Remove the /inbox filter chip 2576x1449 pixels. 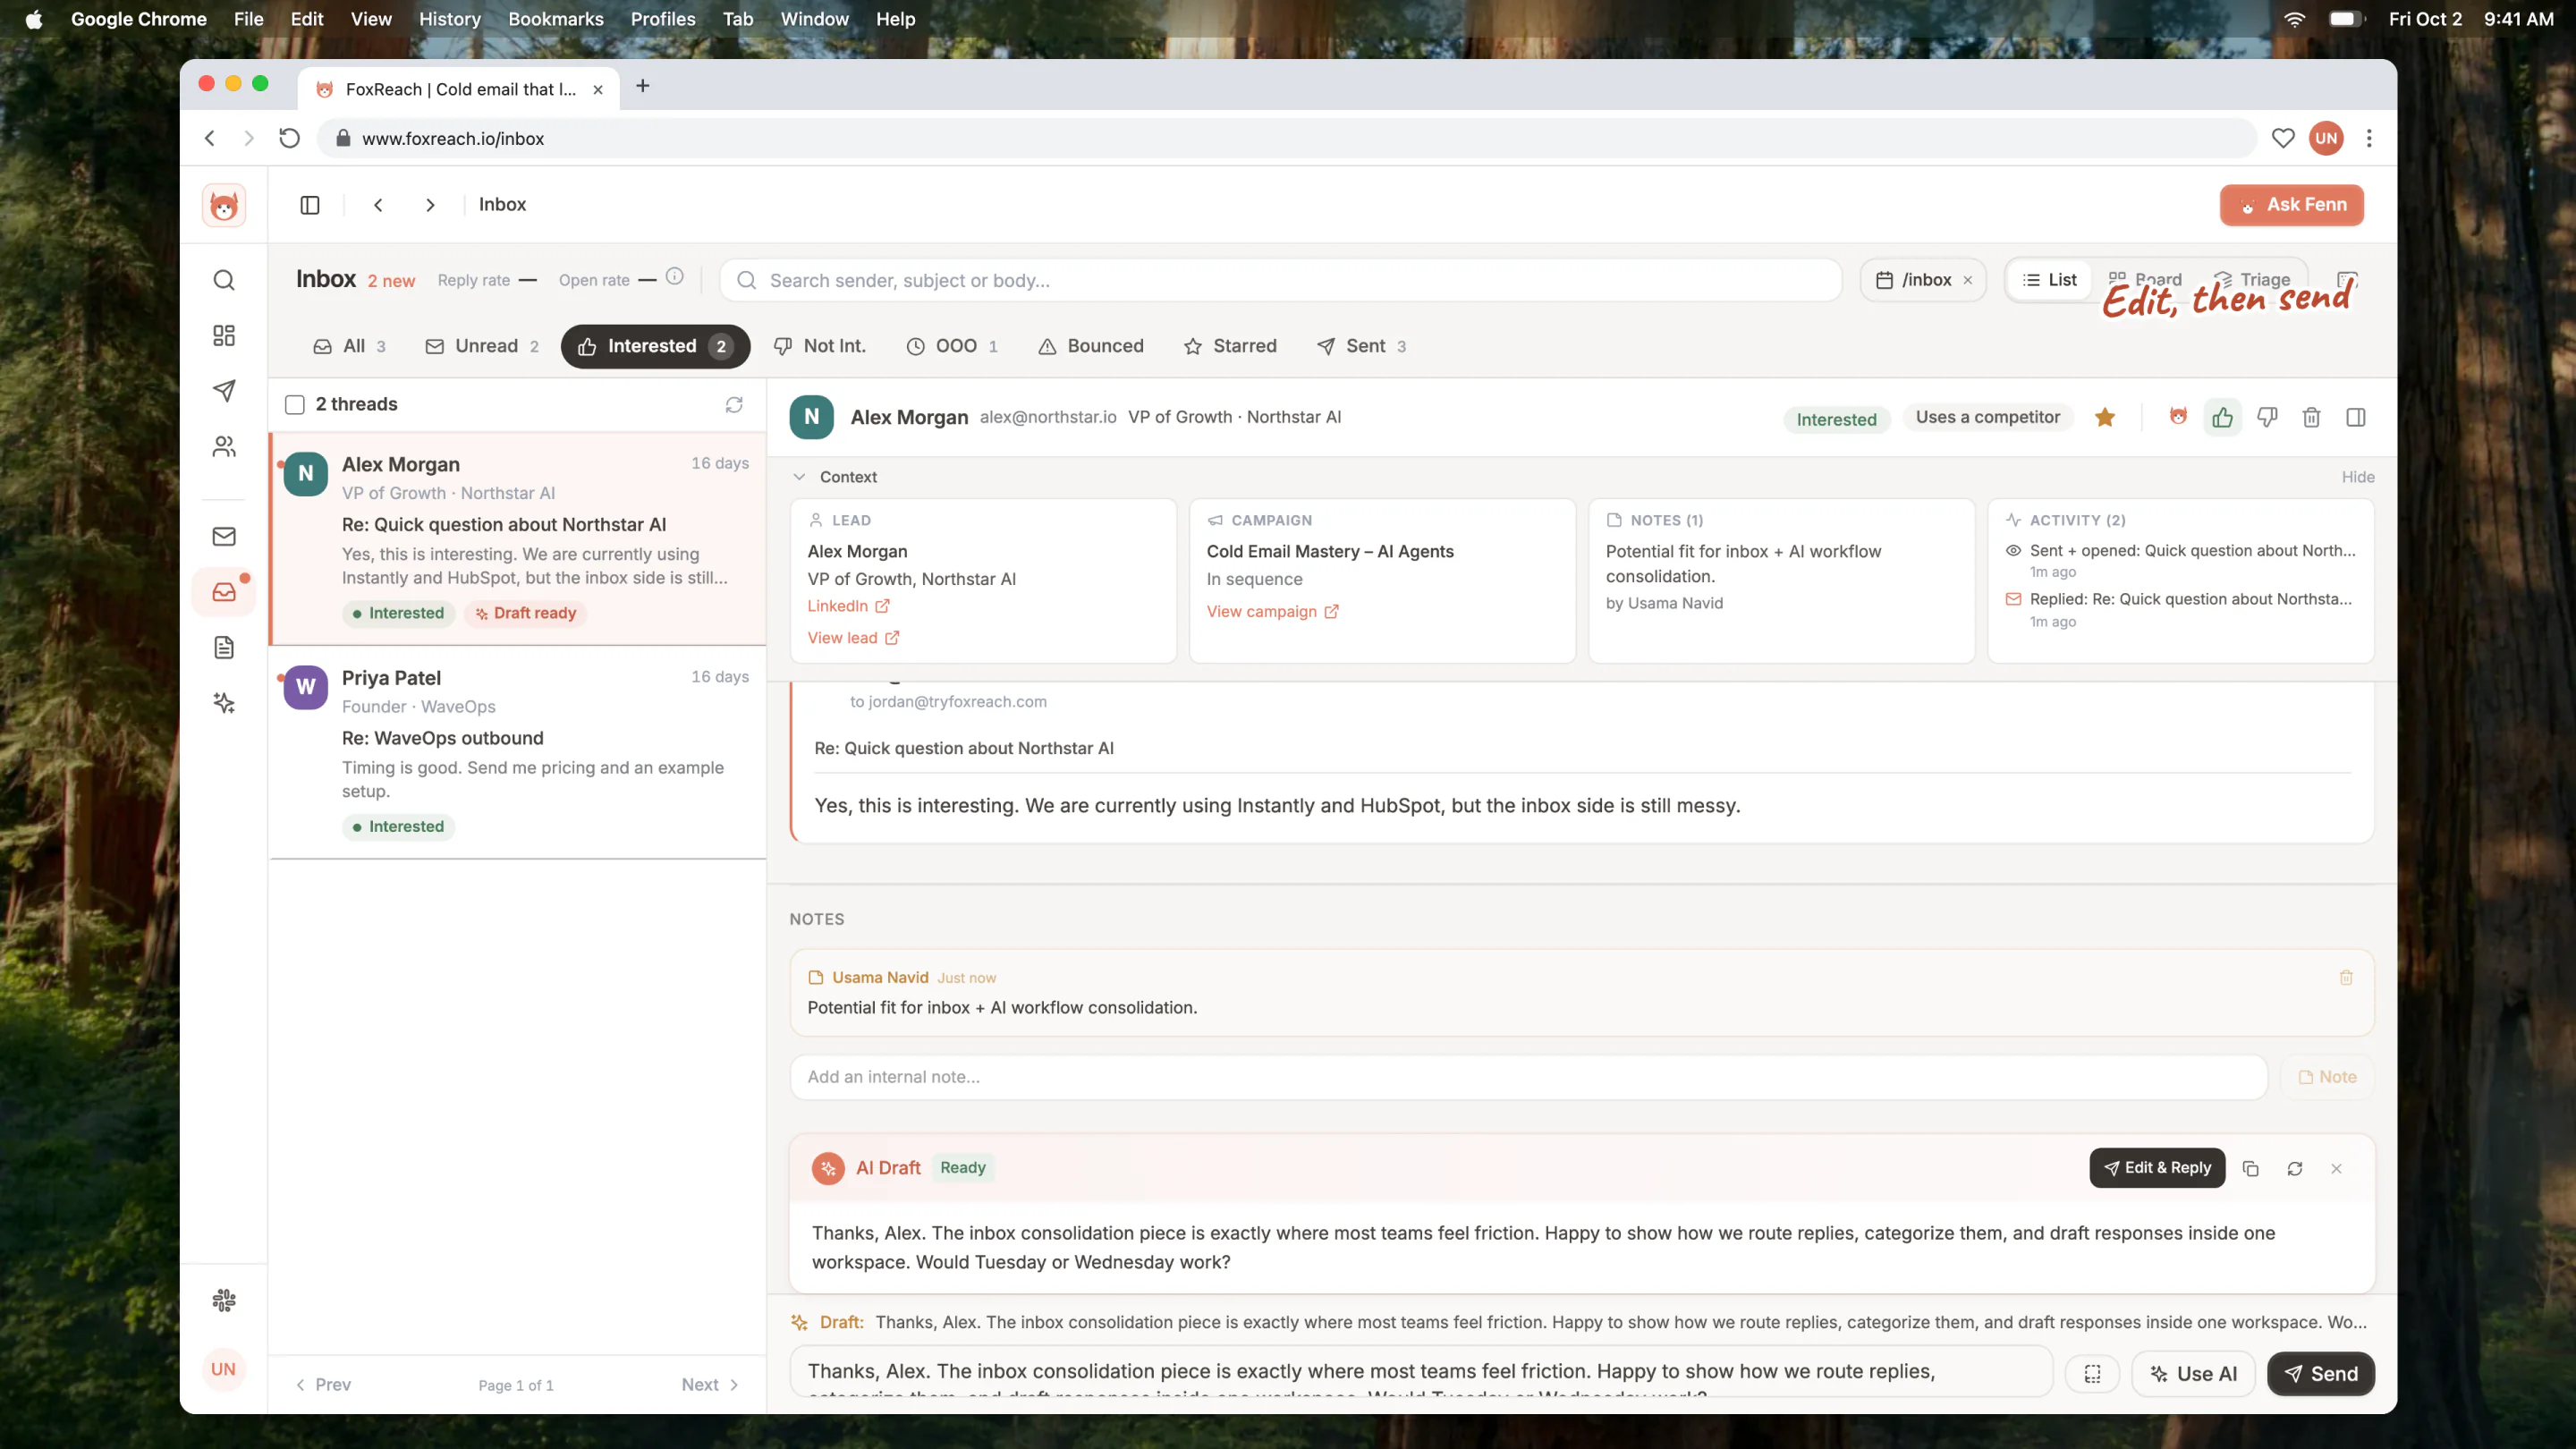pyautogui.click(x=1967, y=280)
